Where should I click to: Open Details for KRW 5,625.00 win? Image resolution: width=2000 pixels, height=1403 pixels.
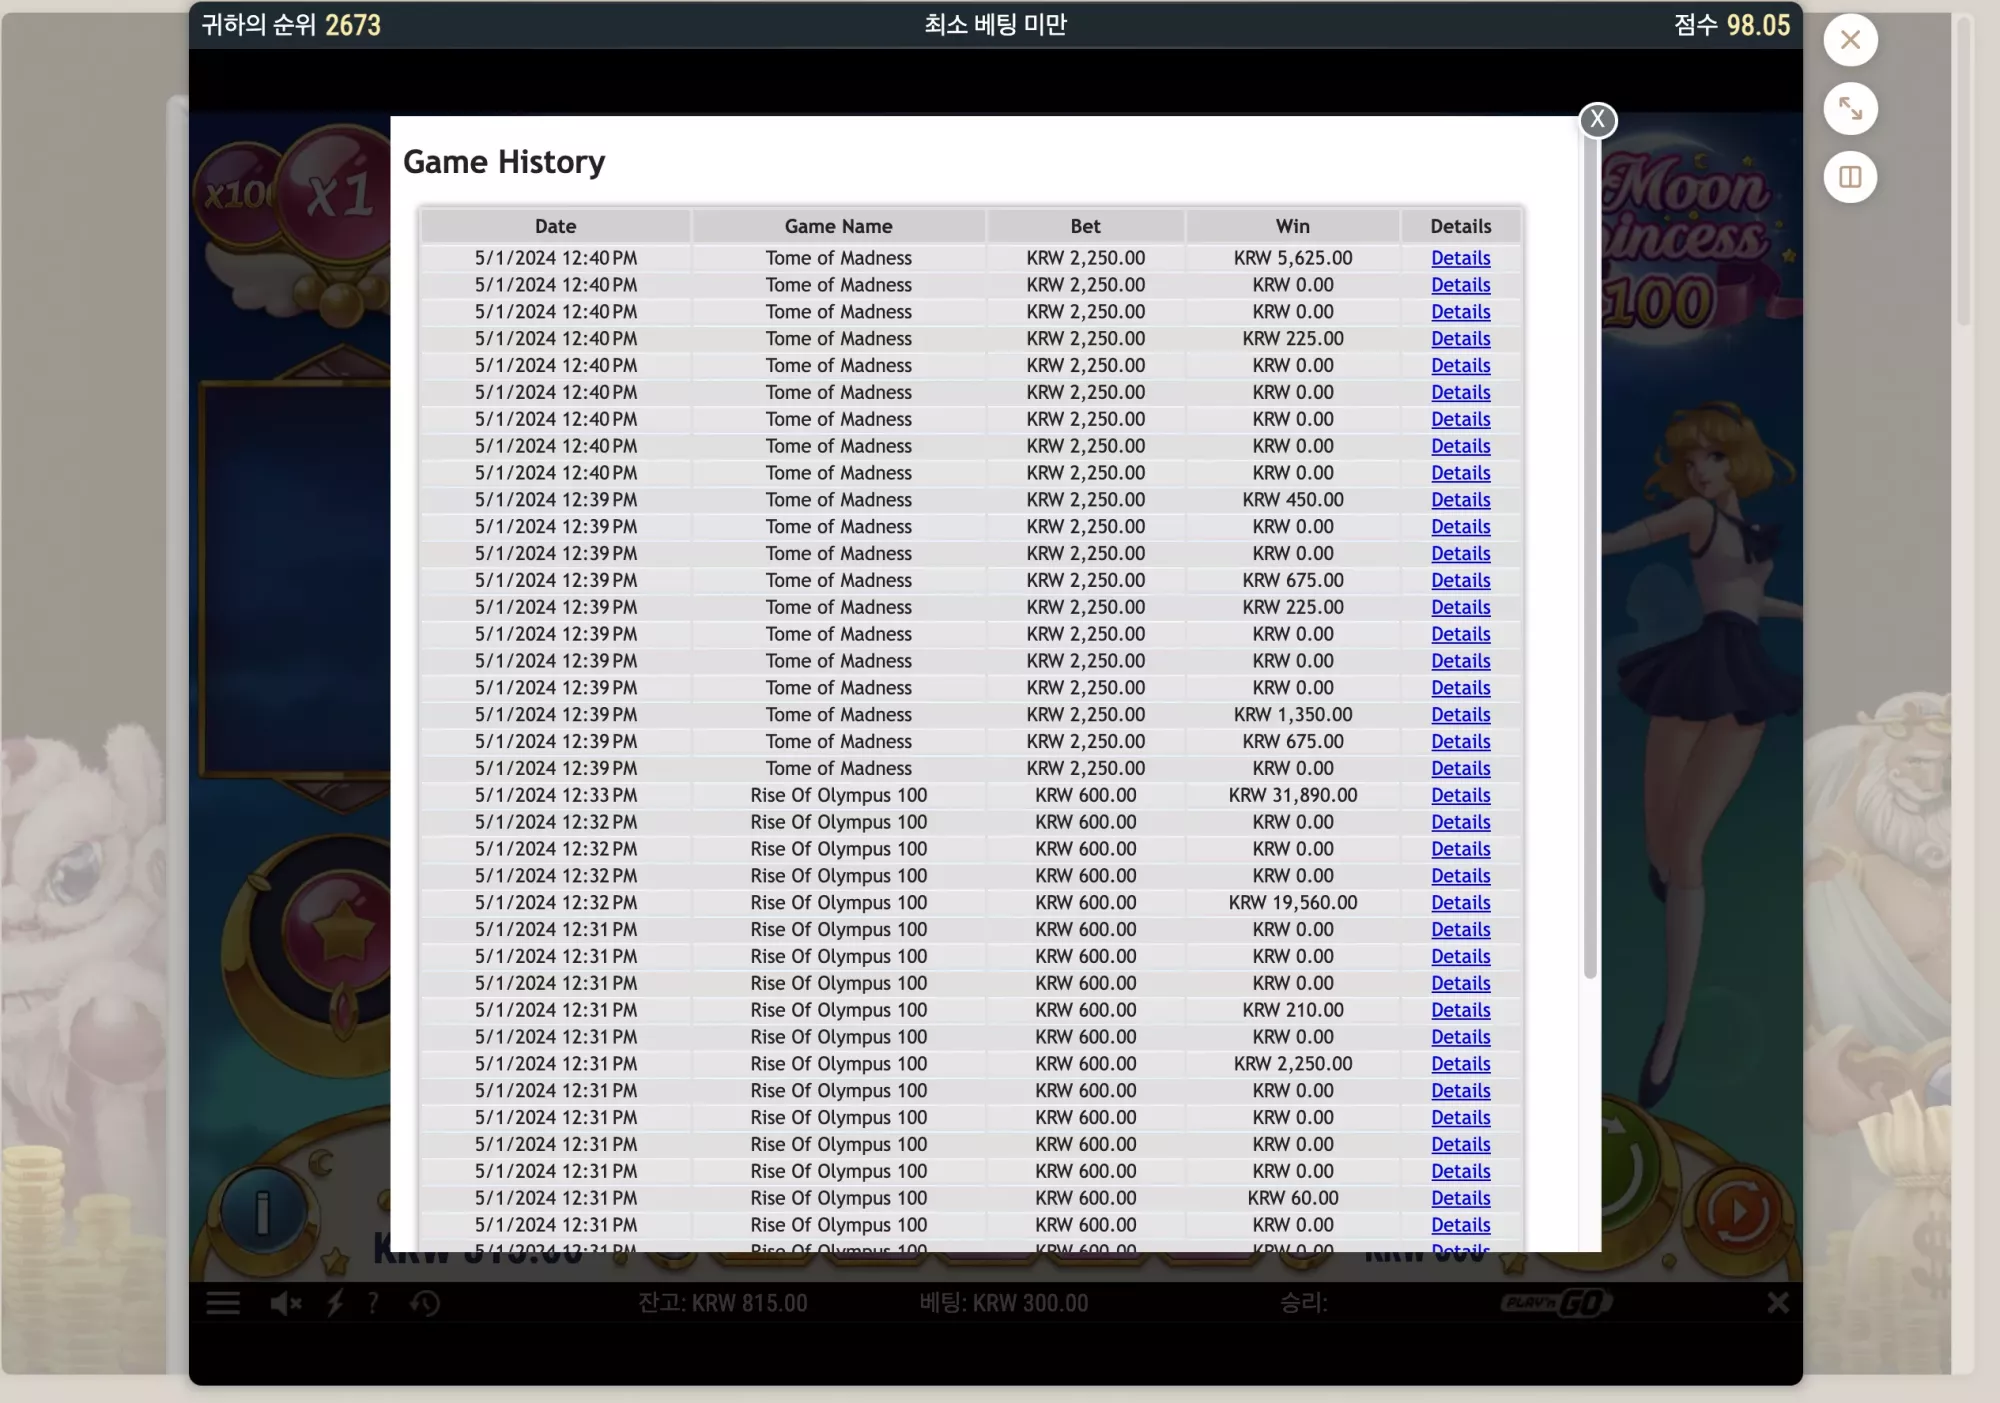click(1460, 258)
